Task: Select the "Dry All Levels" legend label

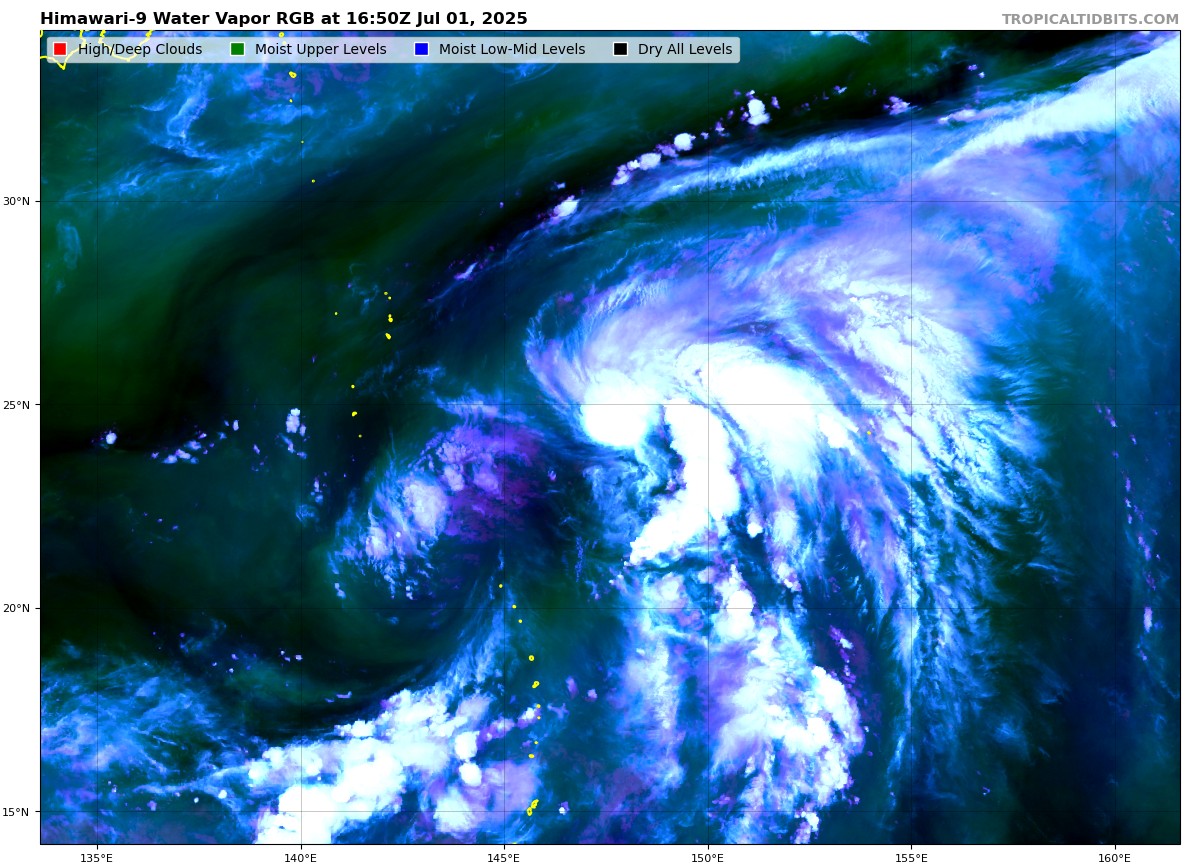Action: 685,50
